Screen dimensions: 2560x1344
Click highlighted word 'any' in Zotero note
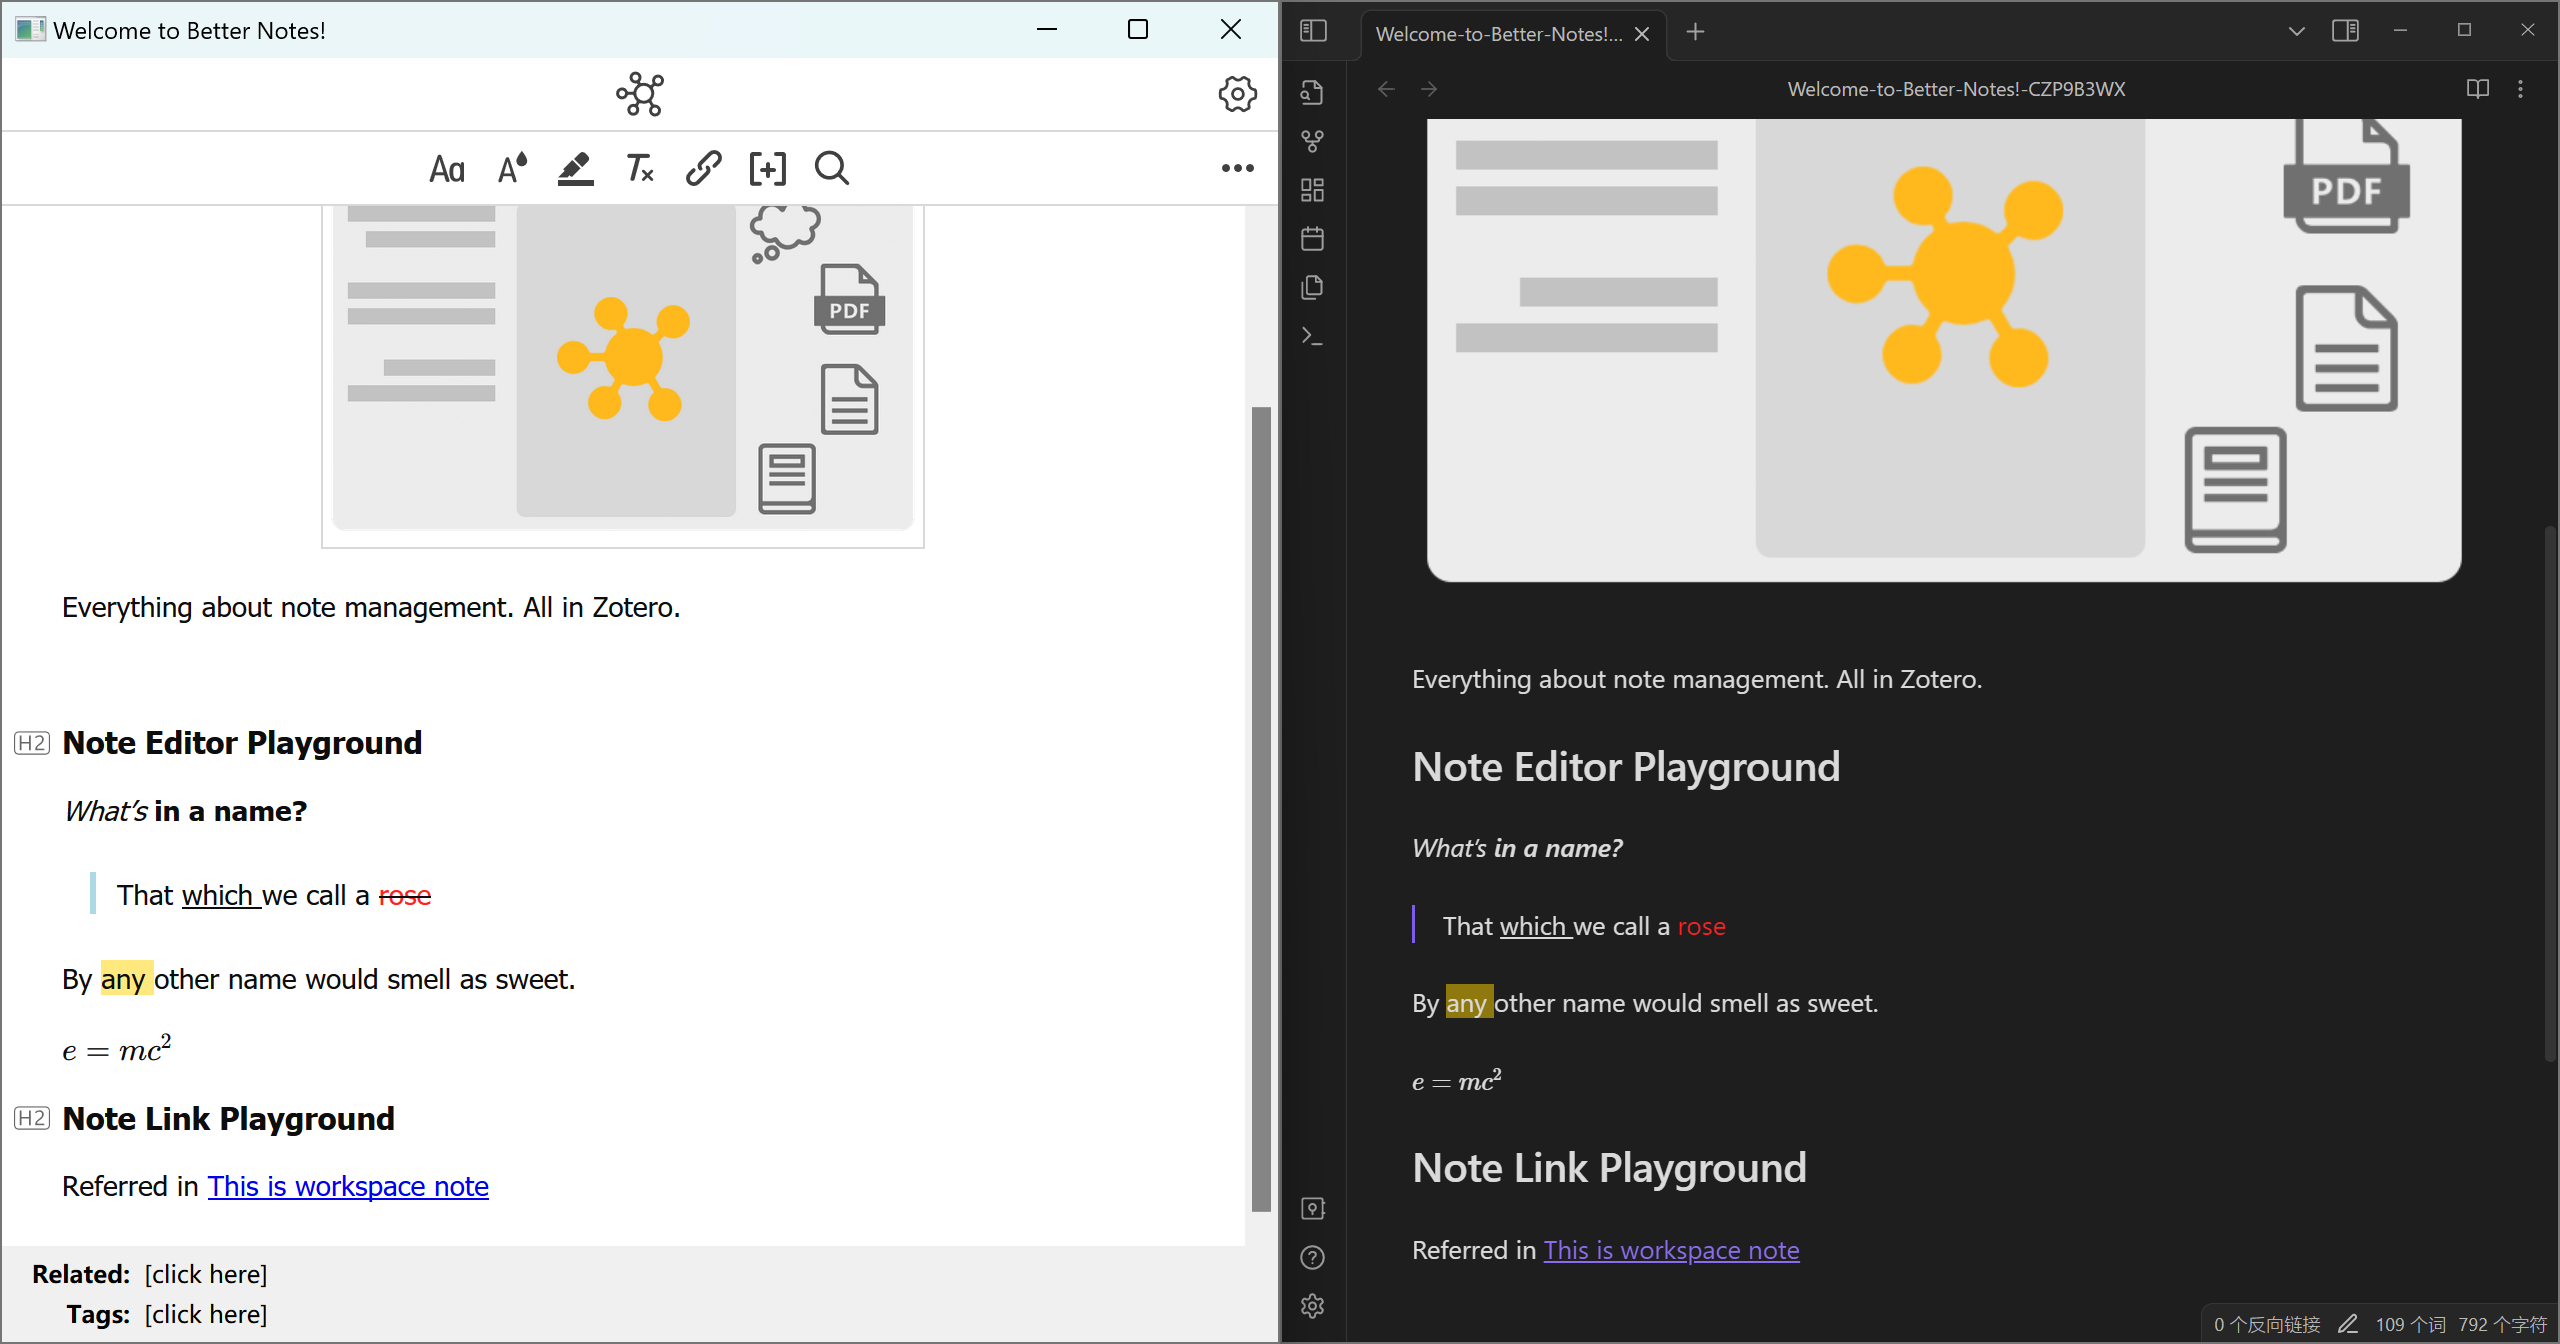tap(126, 978)
